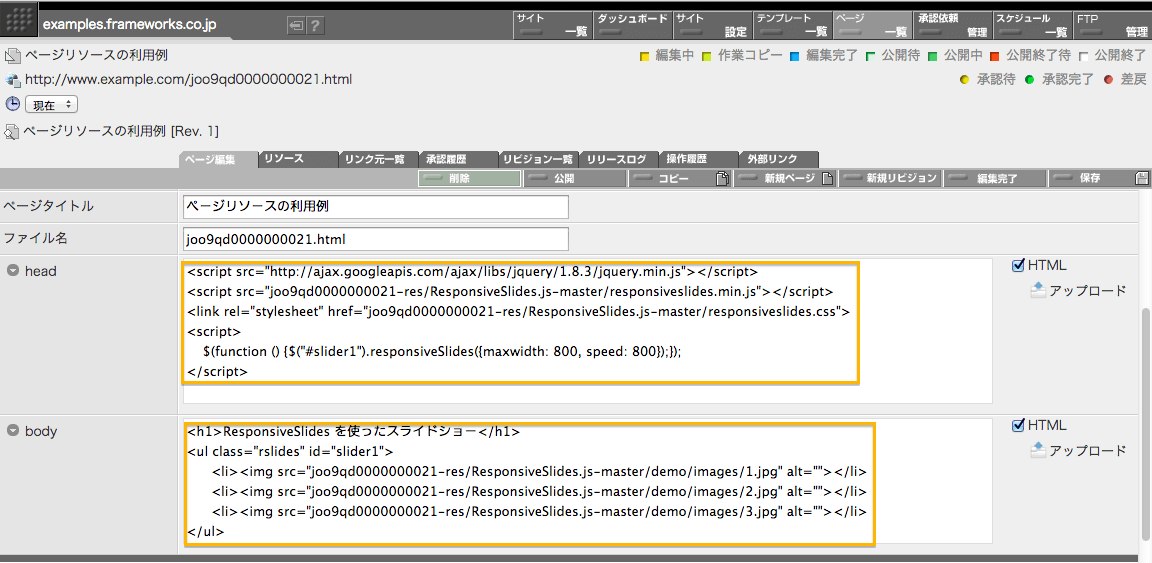
Task: Open サイト設定 in top navigation
Action: click(x=712, y=25)
